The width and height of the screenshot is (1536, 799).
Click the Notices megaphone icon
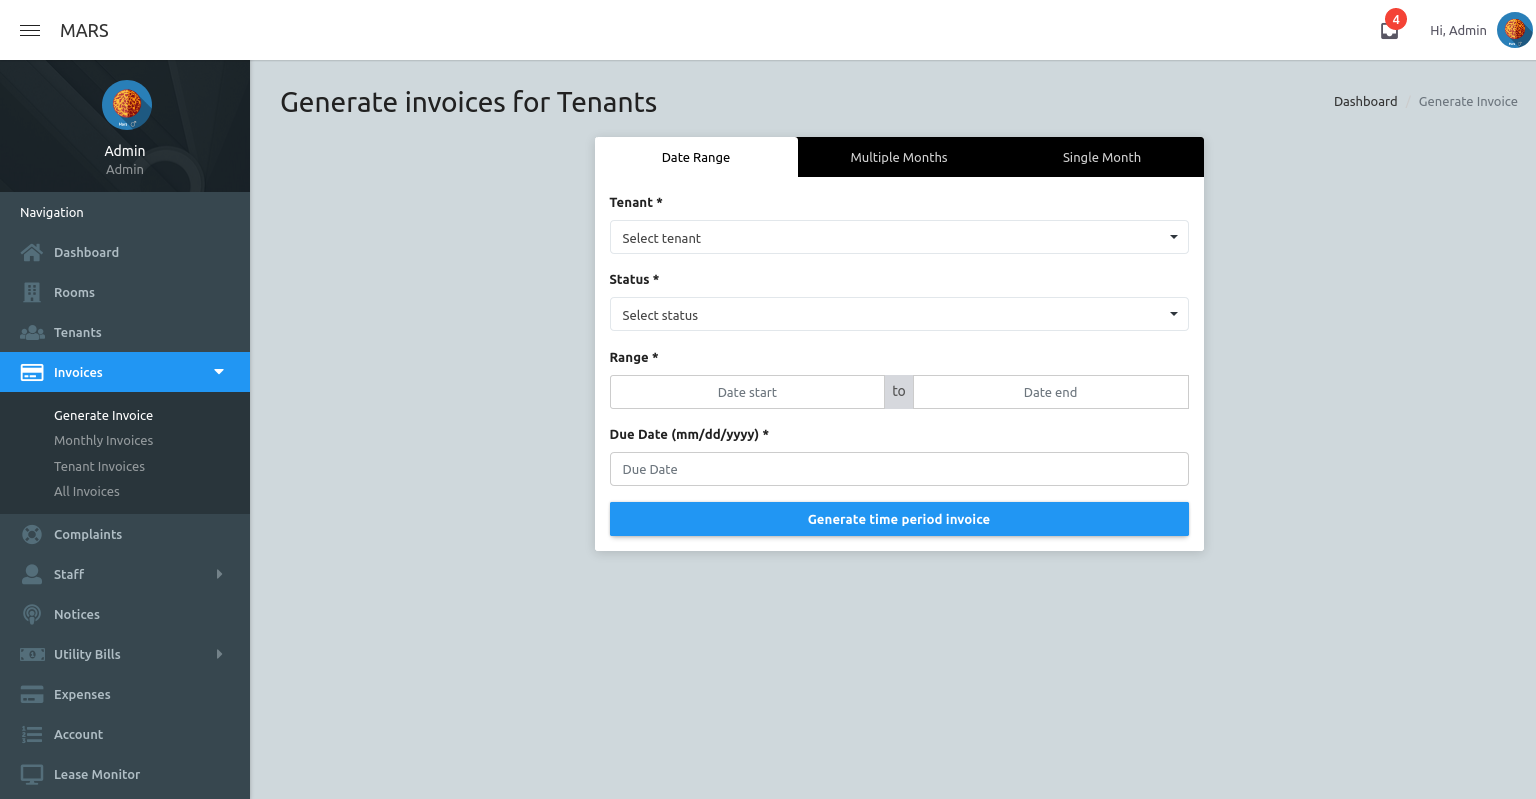pyautogui.click(x=30, y=614)
